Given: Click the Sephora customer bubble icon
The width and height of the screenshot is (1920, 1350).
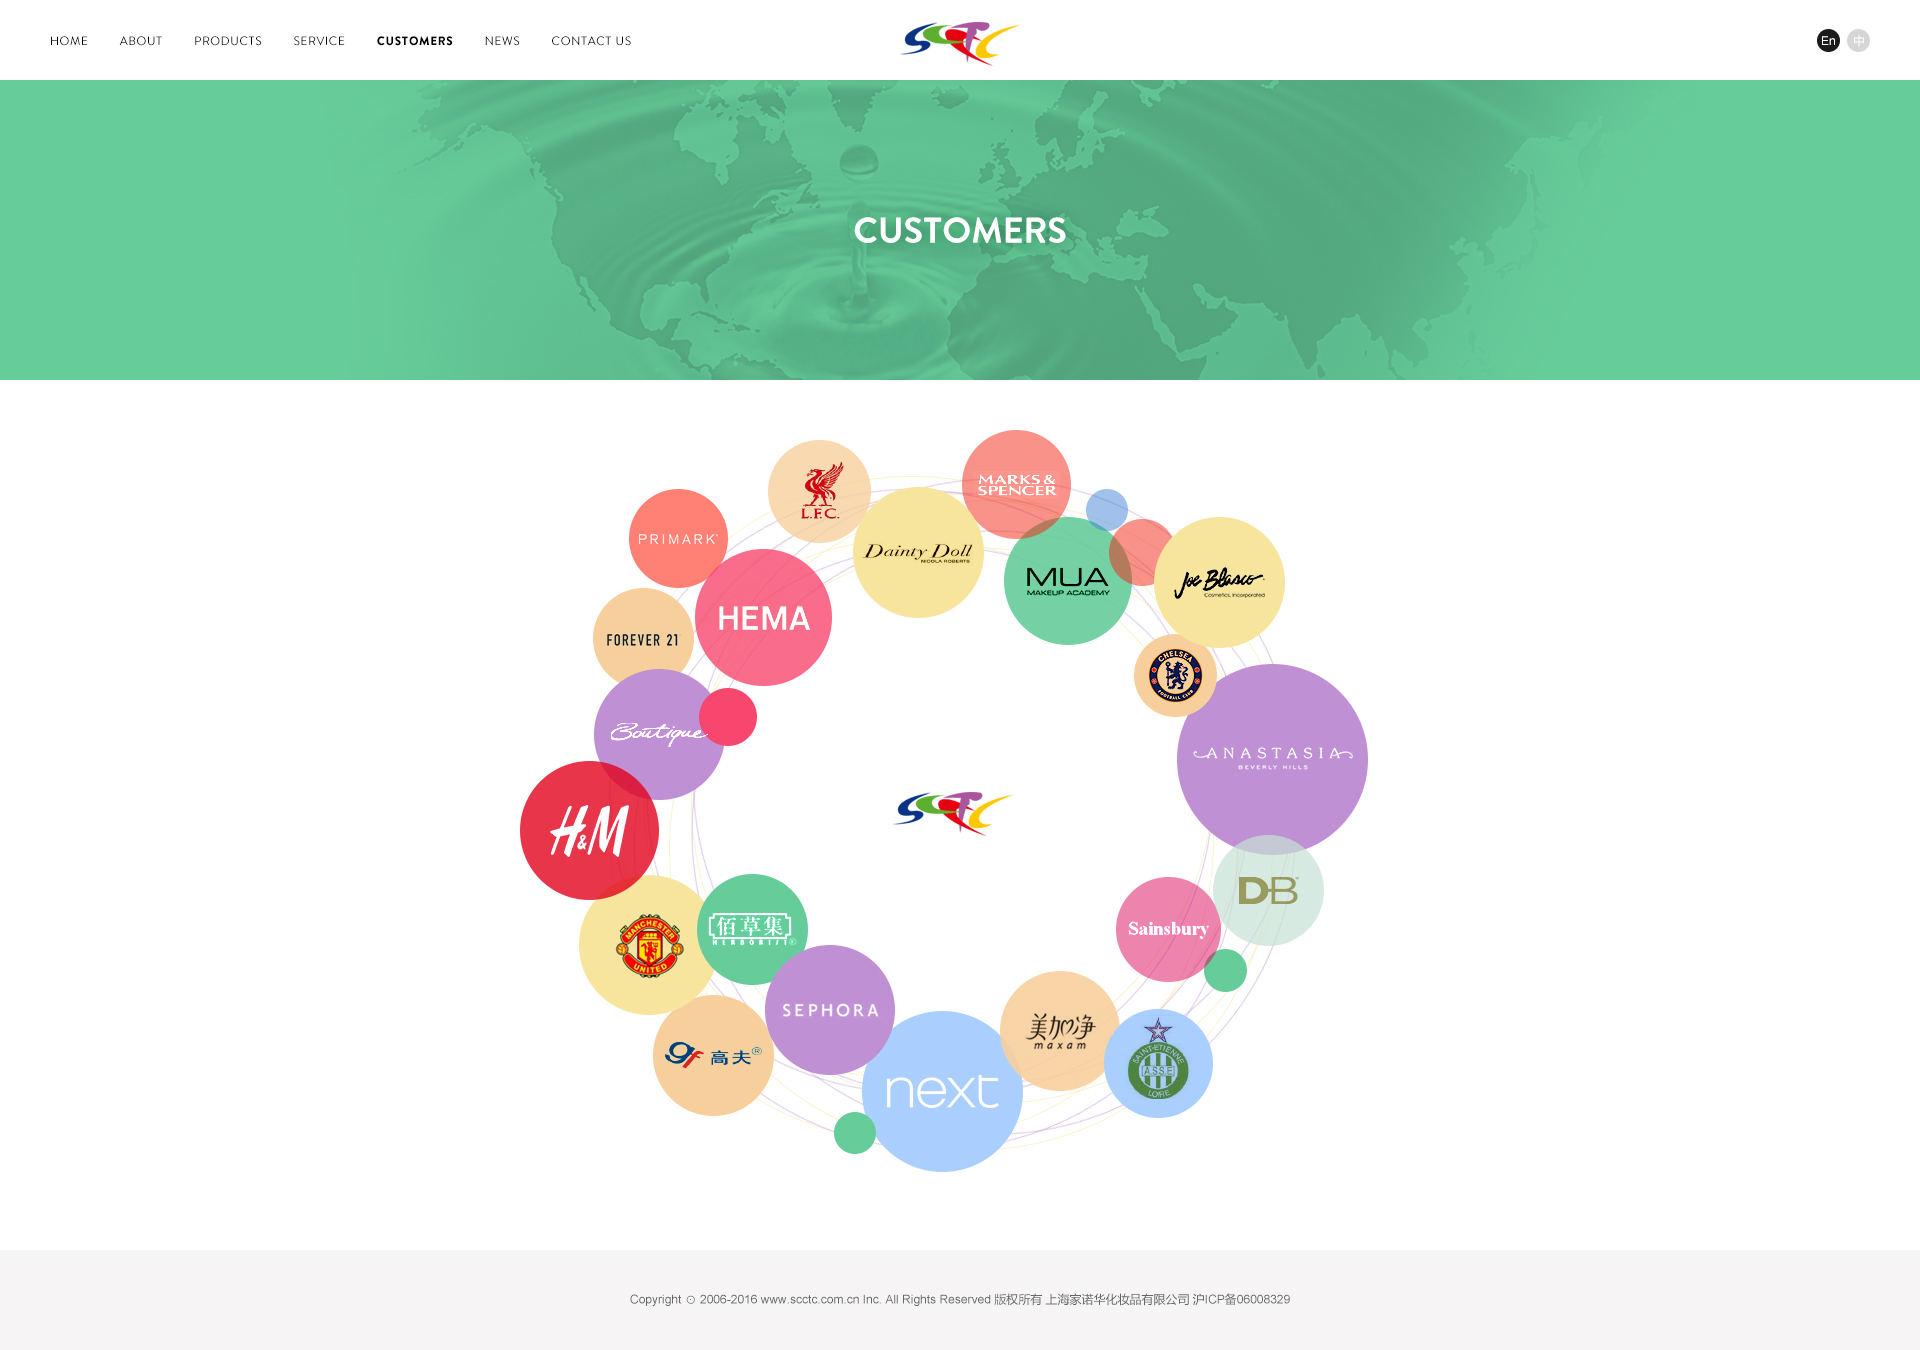Looking at the screenshot, I should tap(830, 1010).
